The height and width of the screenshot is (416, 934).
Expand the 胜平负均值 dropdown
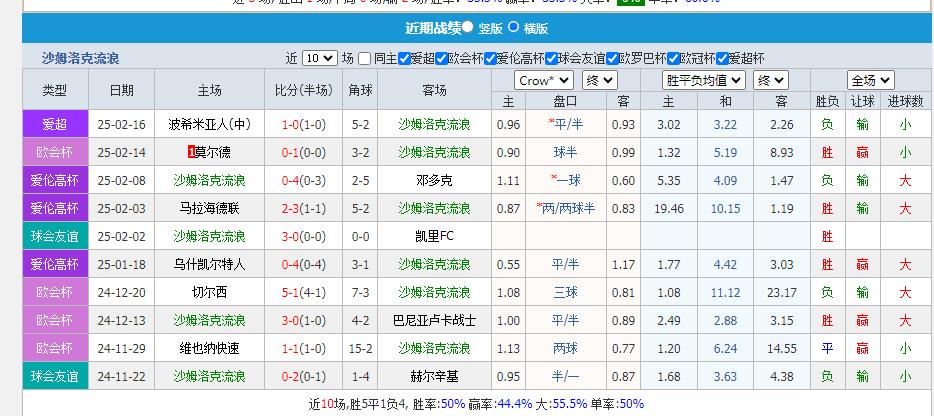click(x=706, y=80)
